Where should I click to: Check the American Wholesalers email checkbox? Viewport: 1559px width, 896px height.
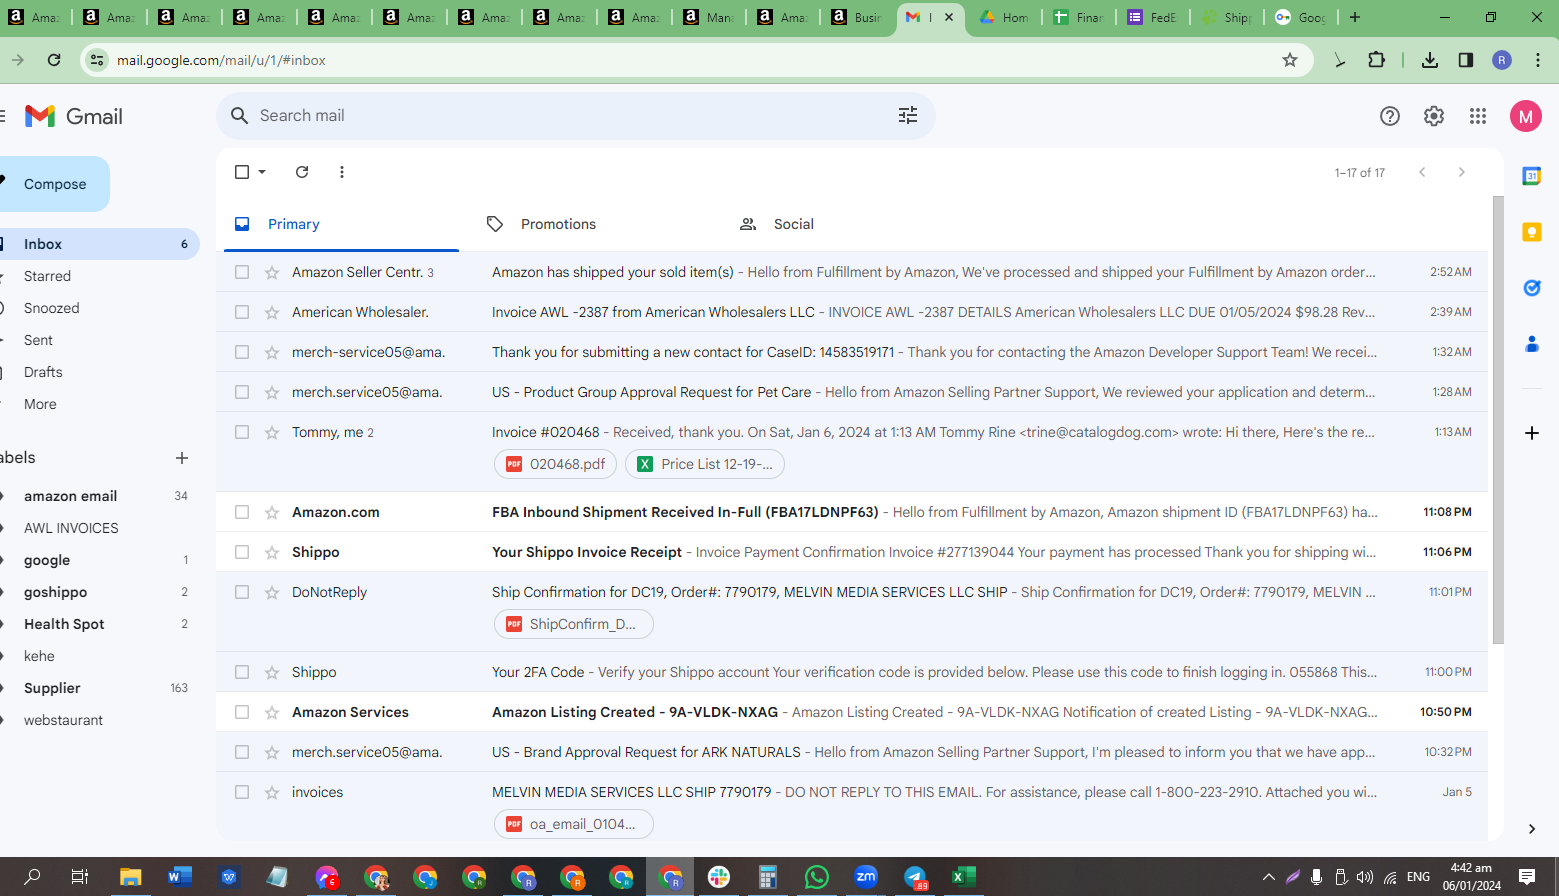tap(242, 312)
